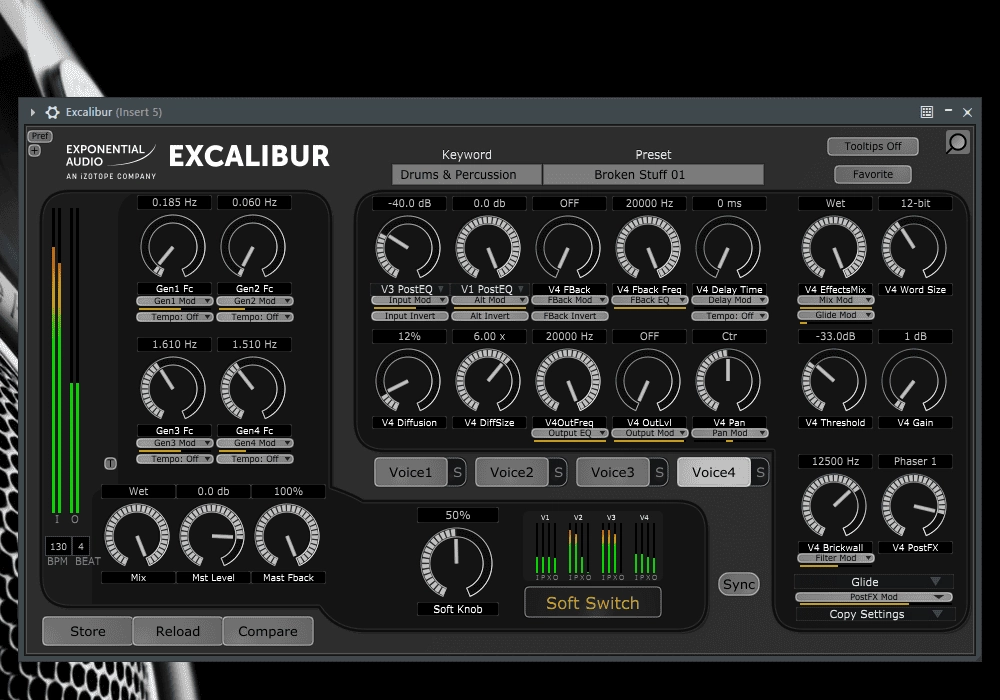
Task: Click the V4 PostFX knob
Action: [x=914, y=506]
